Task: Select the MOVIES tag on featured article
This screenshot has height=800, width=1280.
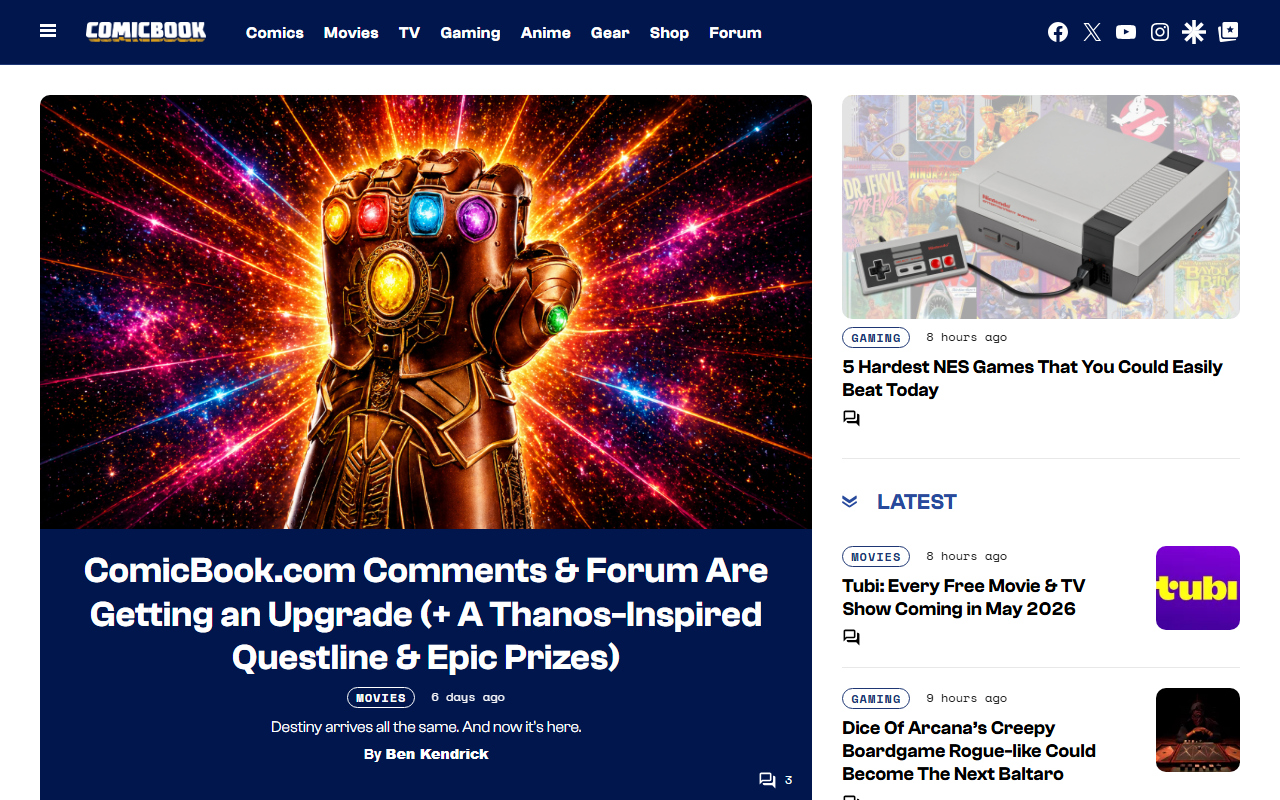Action: 381,698
